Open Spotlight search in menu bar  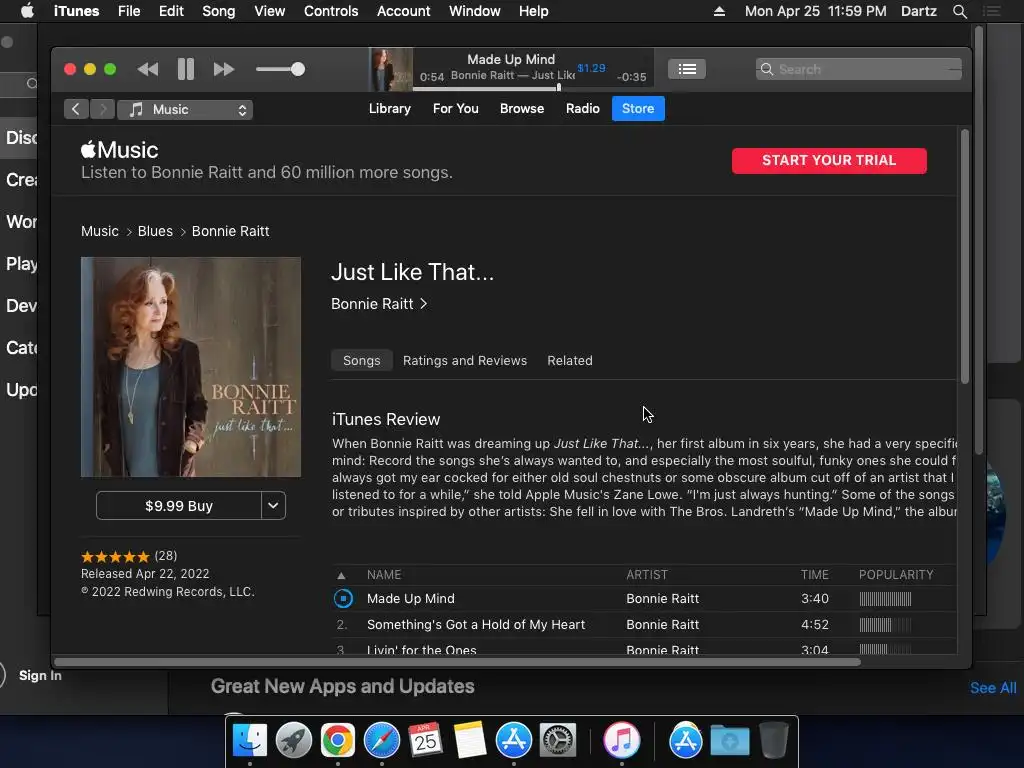[x=959, y=11]
